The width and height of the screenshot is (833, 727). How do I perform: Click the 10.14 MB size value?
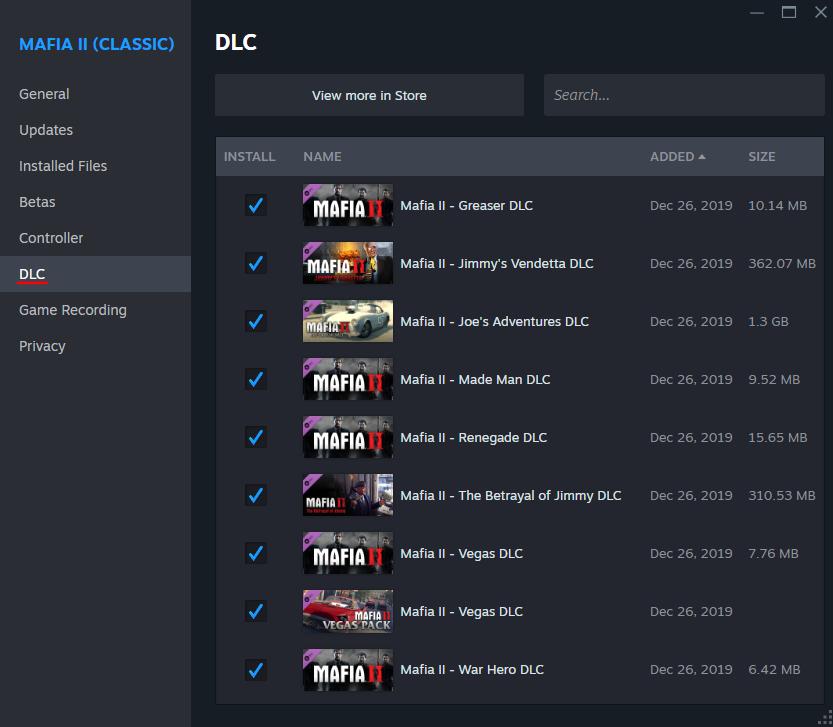778,205
